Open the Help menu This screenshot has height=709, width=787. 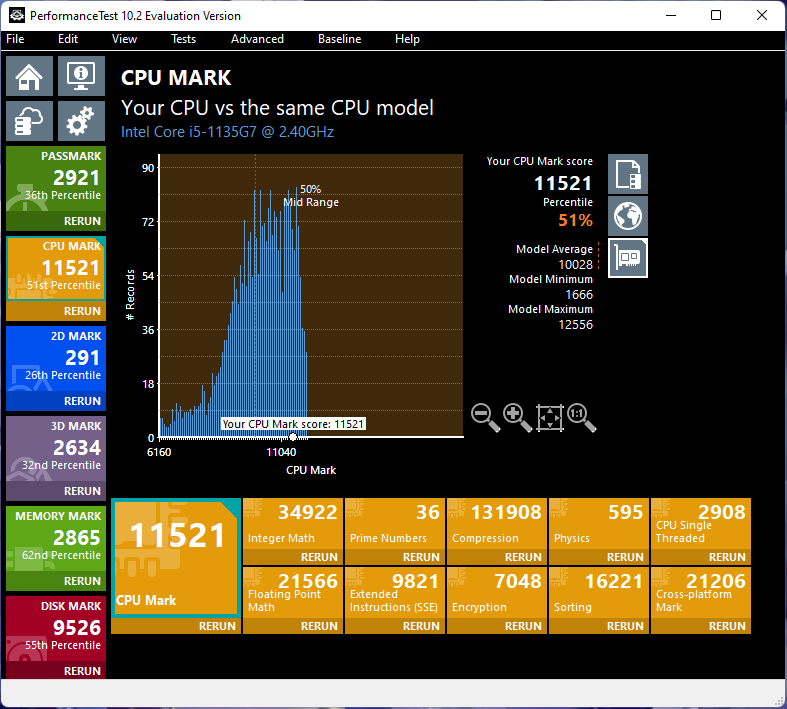[x=407, y=39]
